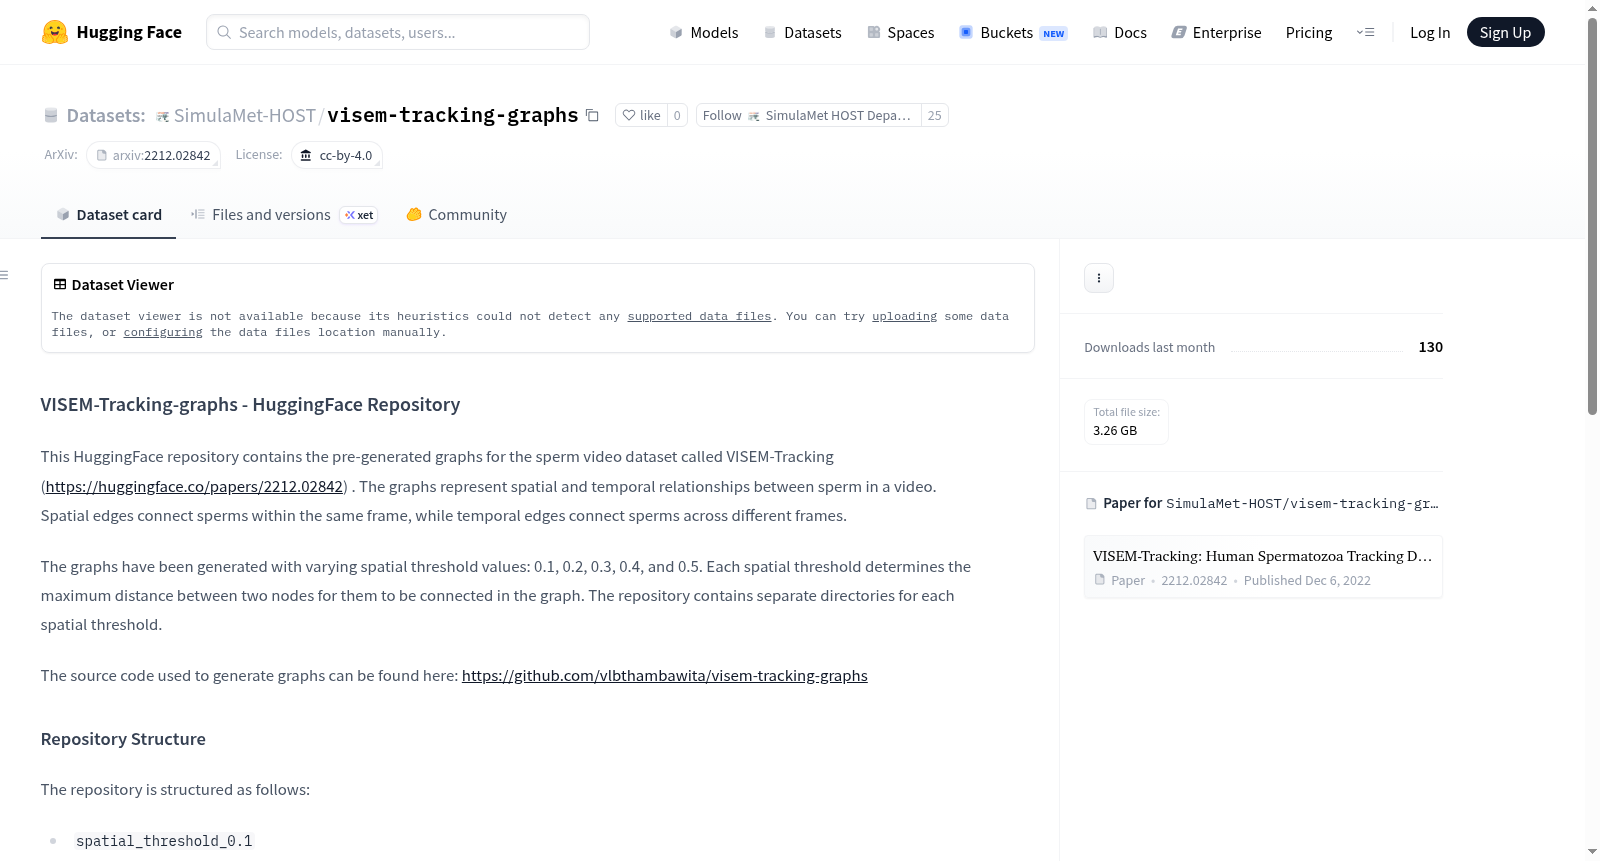Open the VISEM-Tracking paper card
The width and height of the screenshot is (1600, 861).
[x=1263, y=567]
